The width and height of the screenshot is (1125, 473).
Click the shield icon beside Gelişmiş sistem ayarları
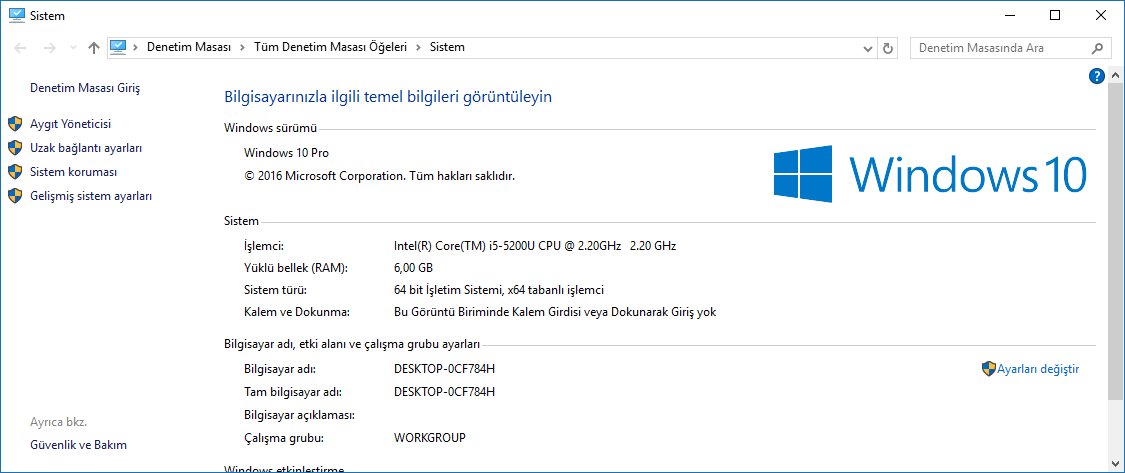tap(15, 195)
